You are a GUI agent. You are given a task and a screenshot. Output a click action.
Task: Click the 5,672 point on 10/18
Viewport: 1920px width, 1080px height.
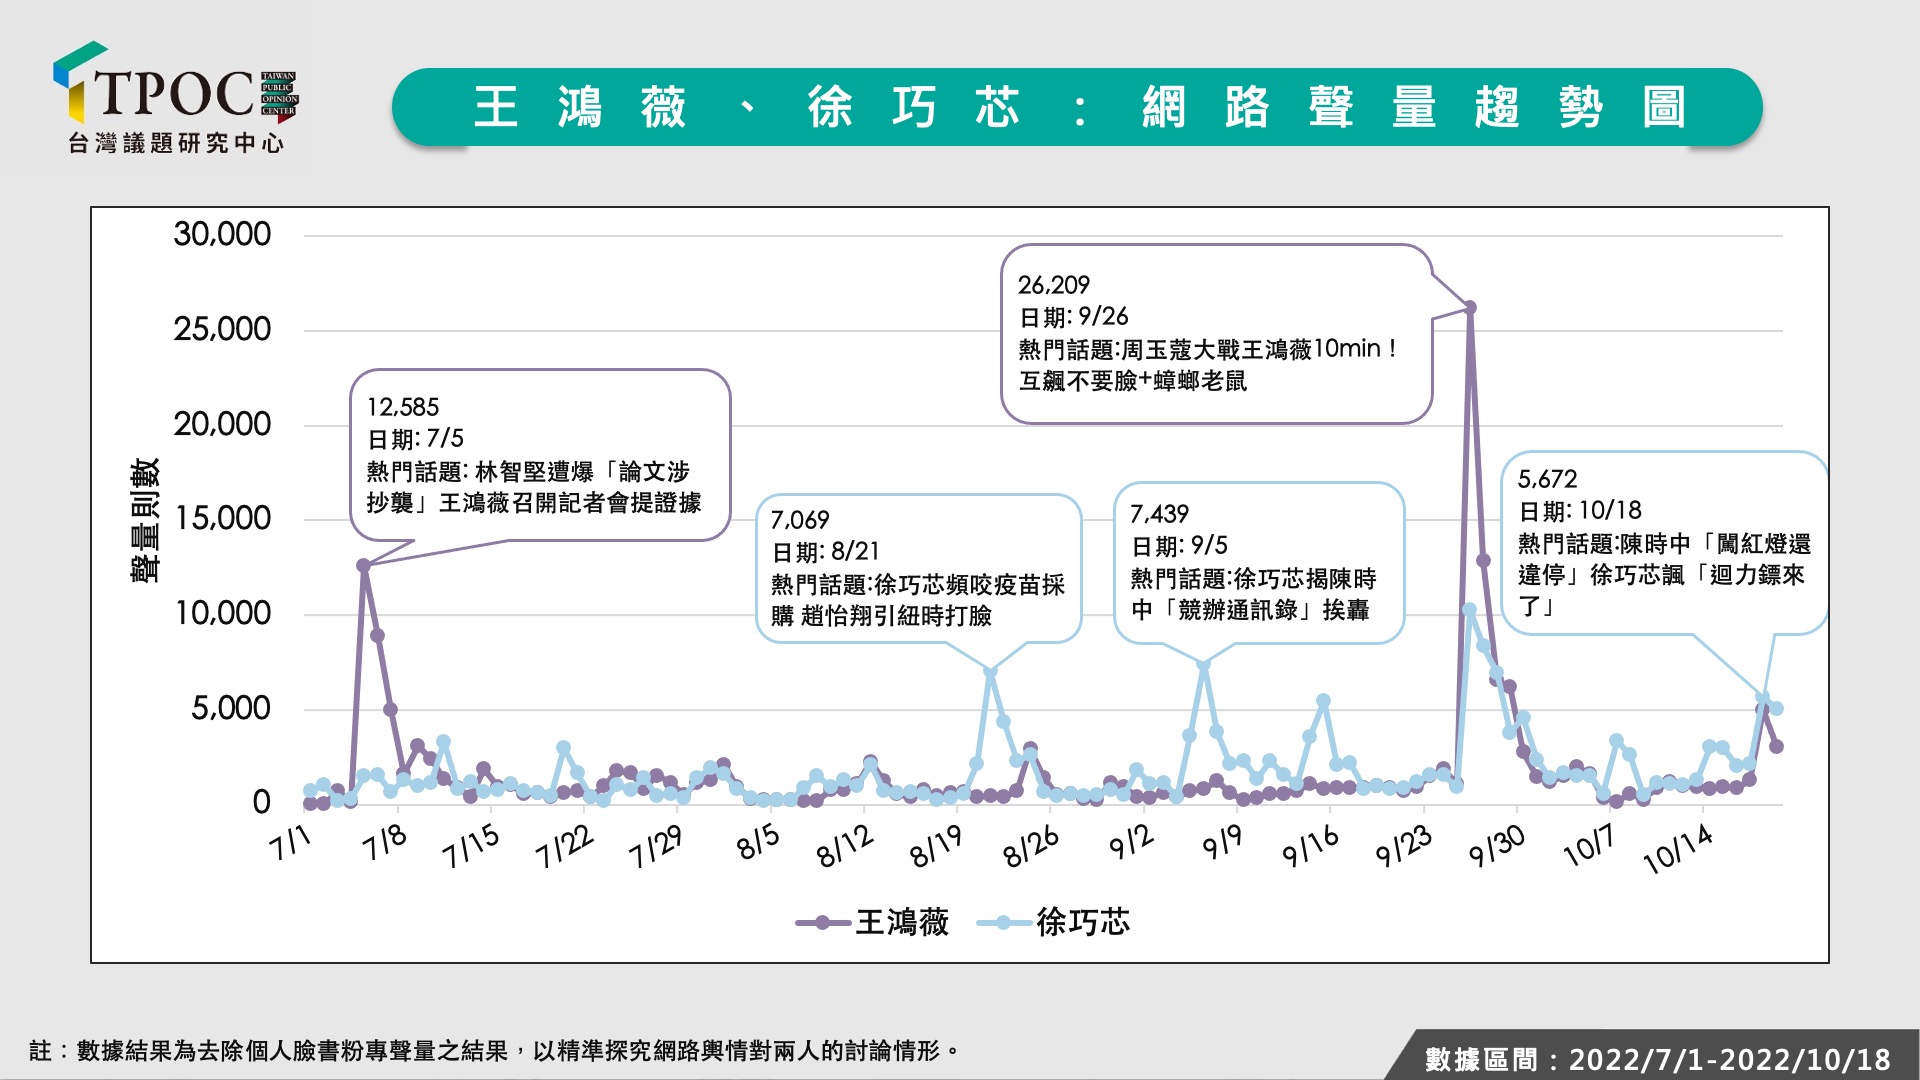[1762, 698]
